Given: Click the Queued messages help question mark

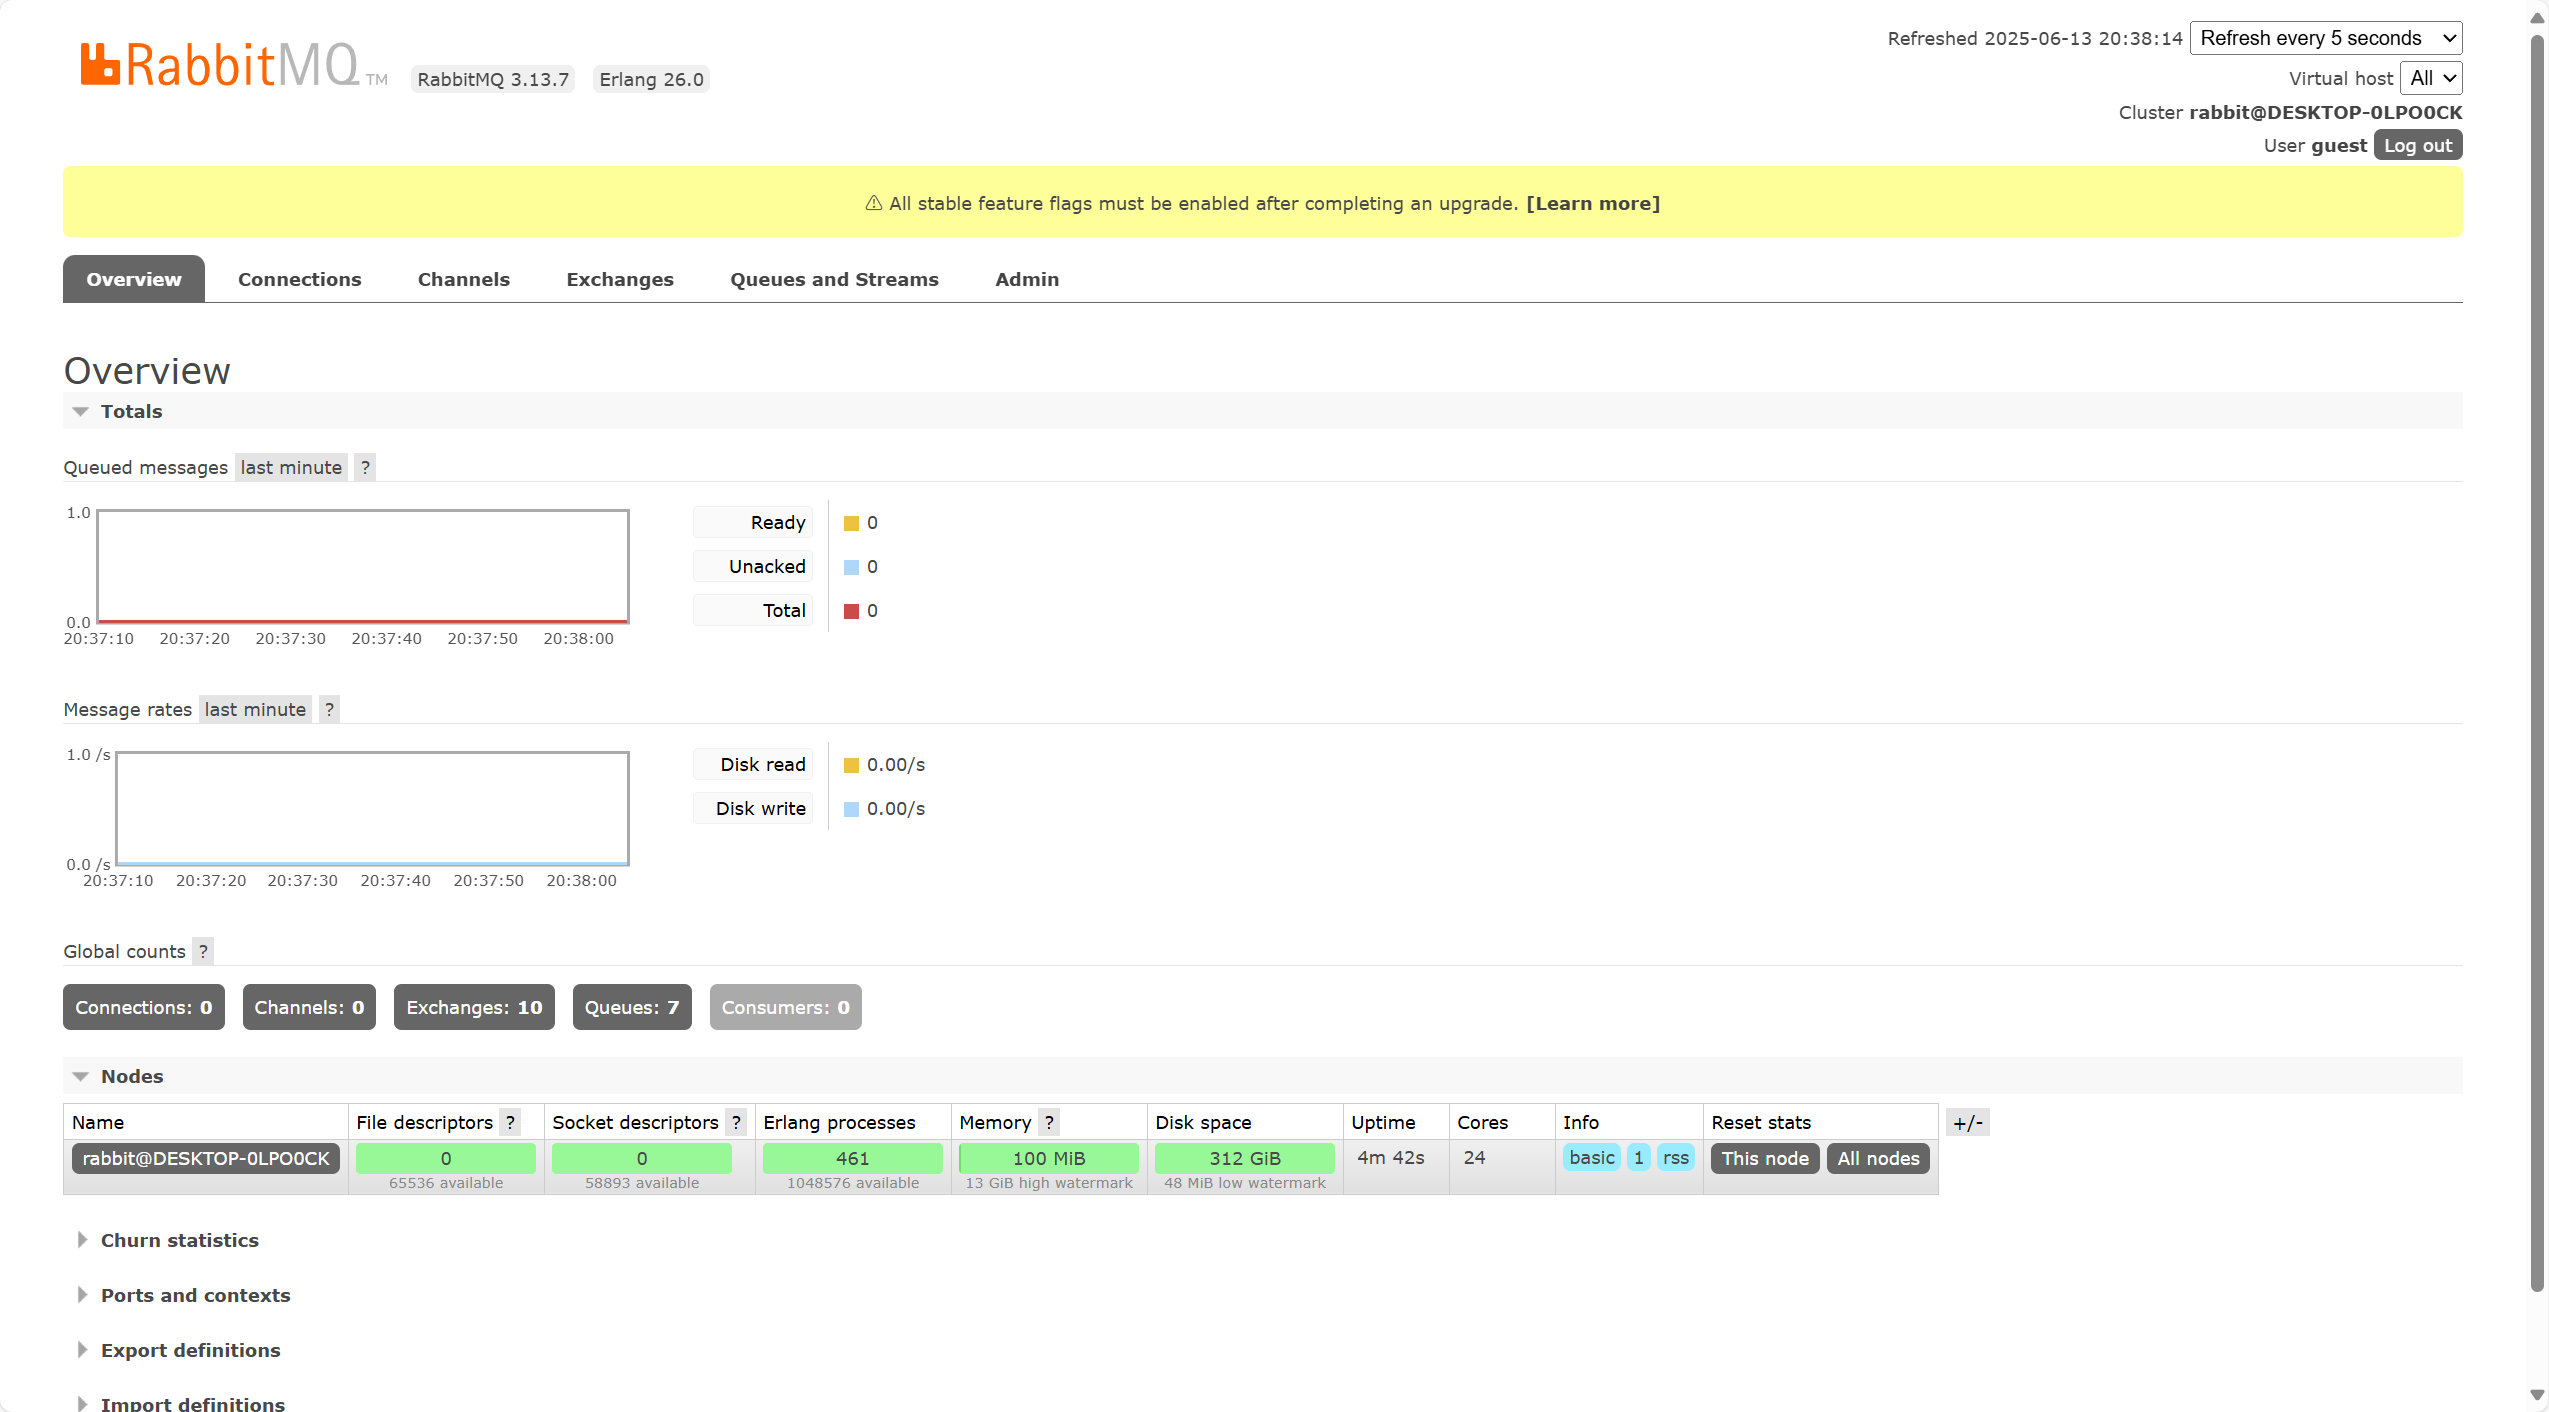Looking at the screenshot, I should click(x=365, y=467).
